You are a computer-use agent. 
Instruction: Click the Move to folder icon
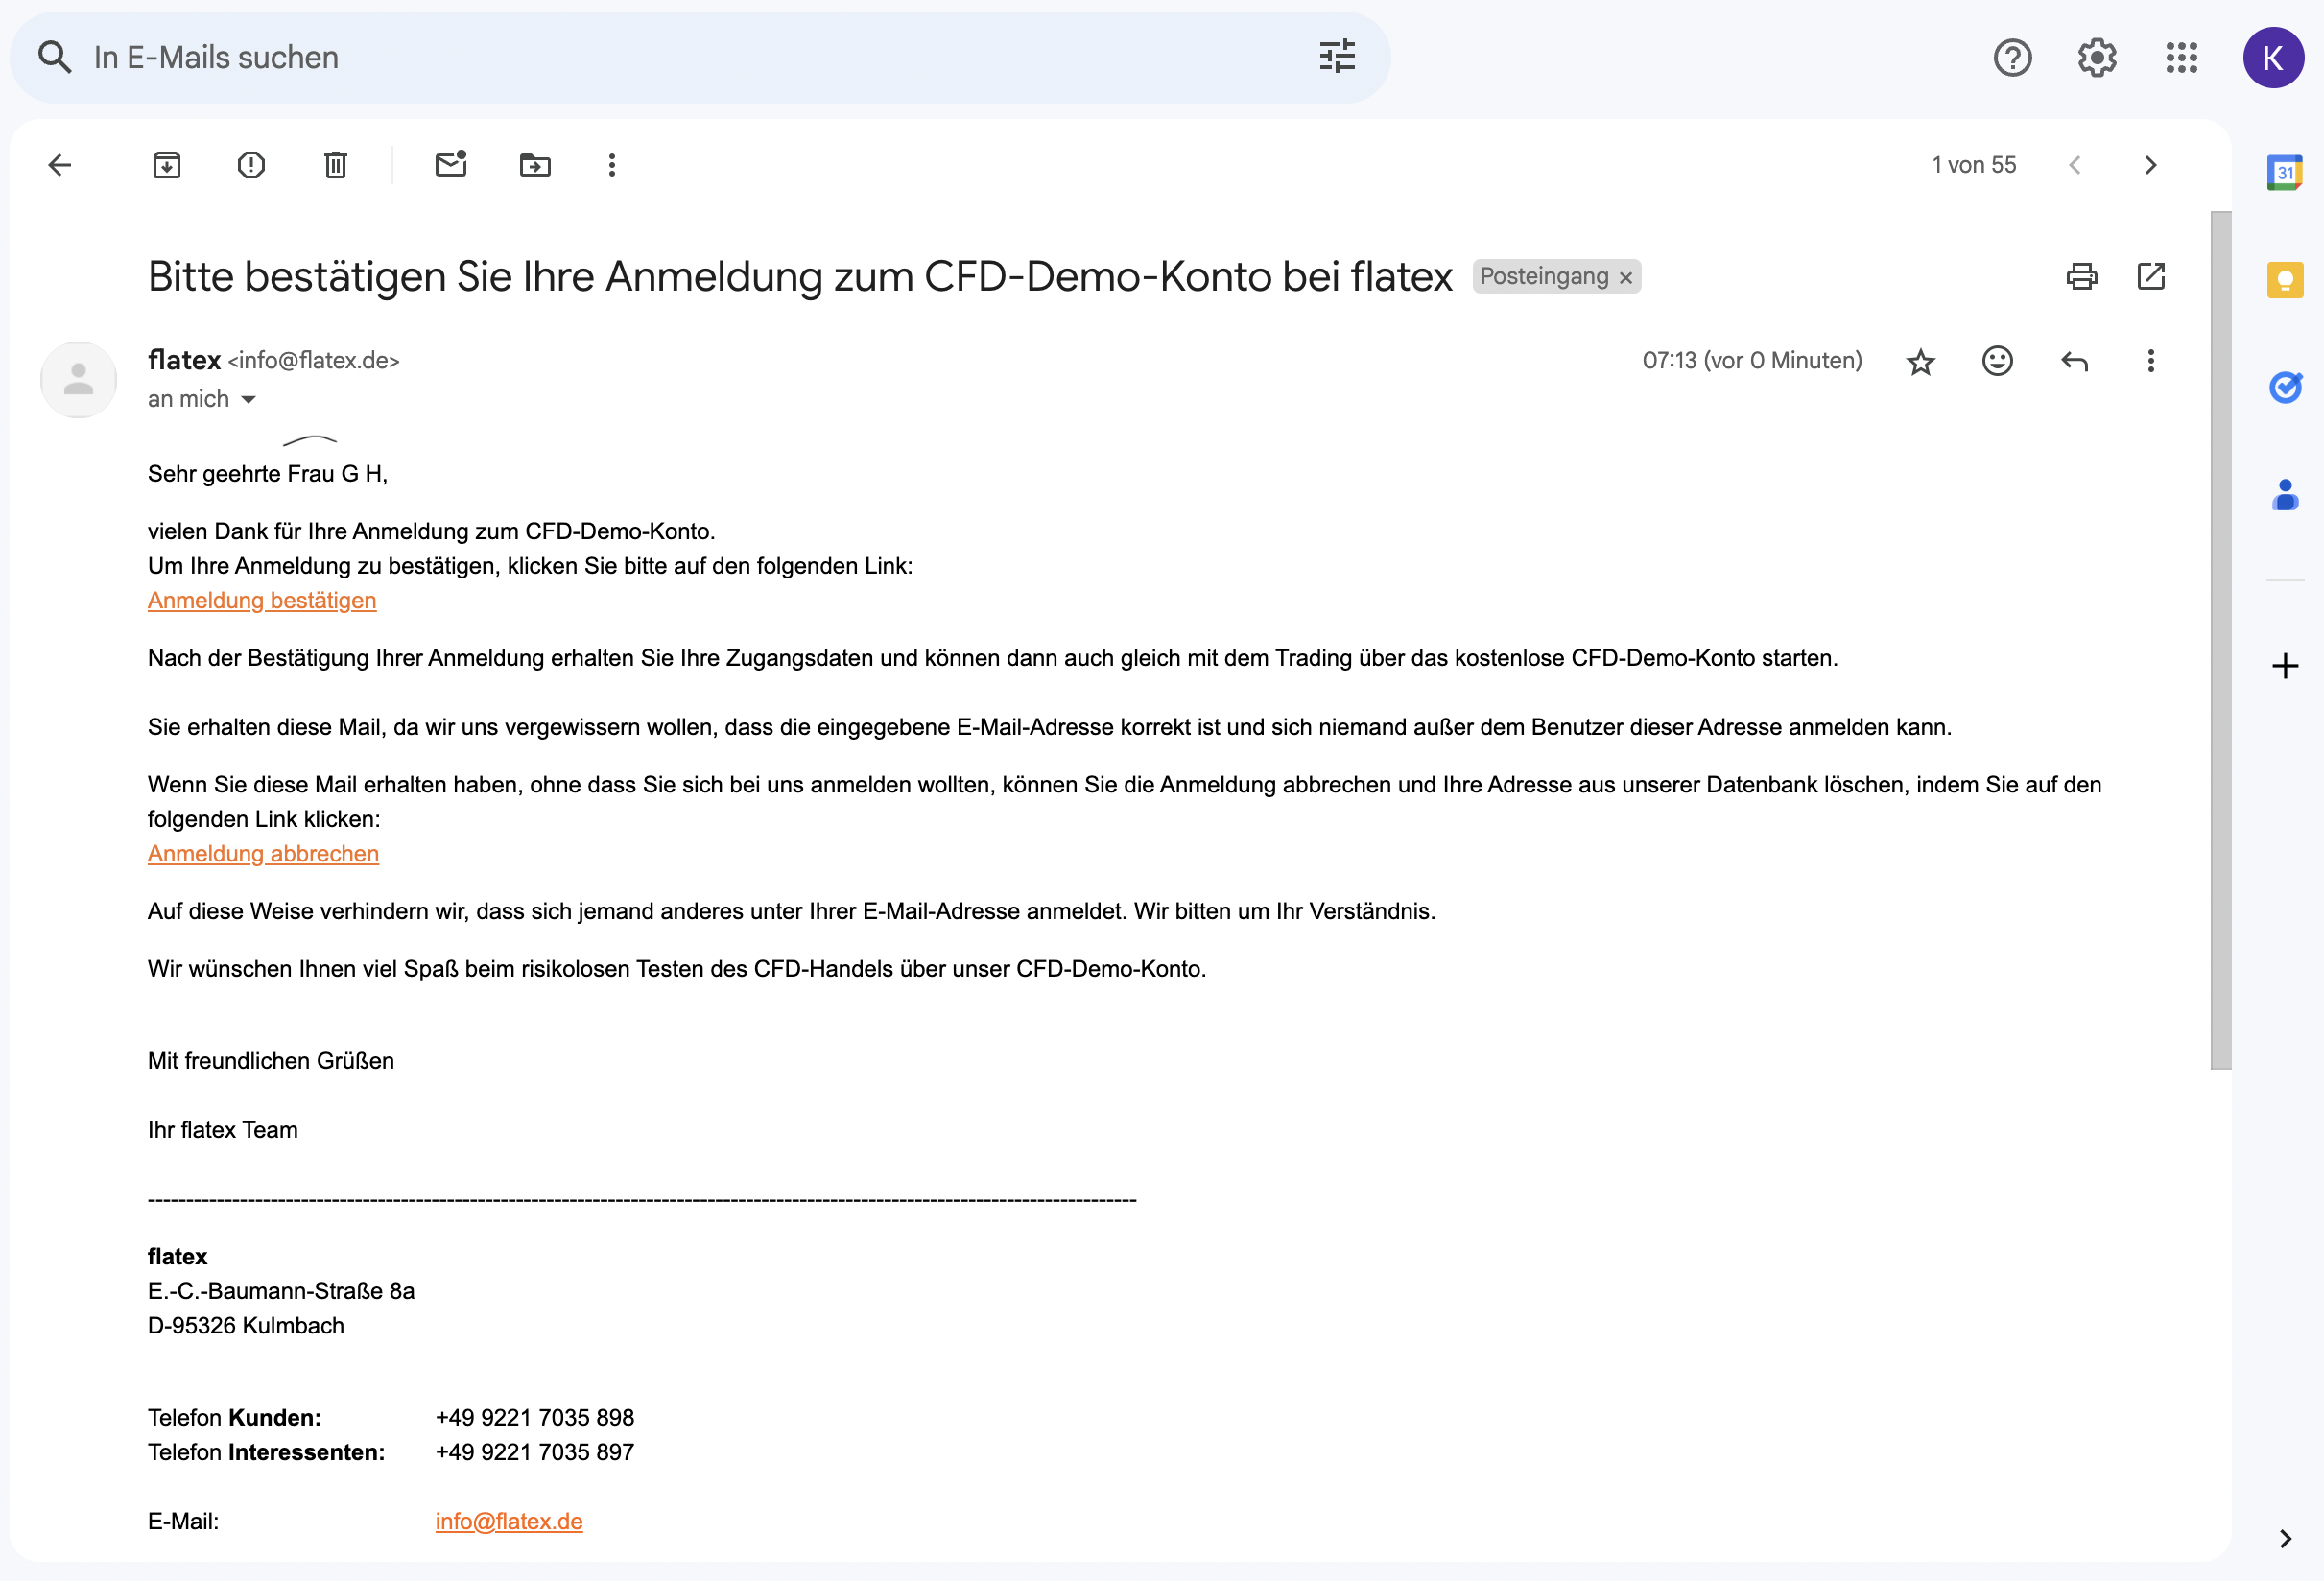[535, 165]
